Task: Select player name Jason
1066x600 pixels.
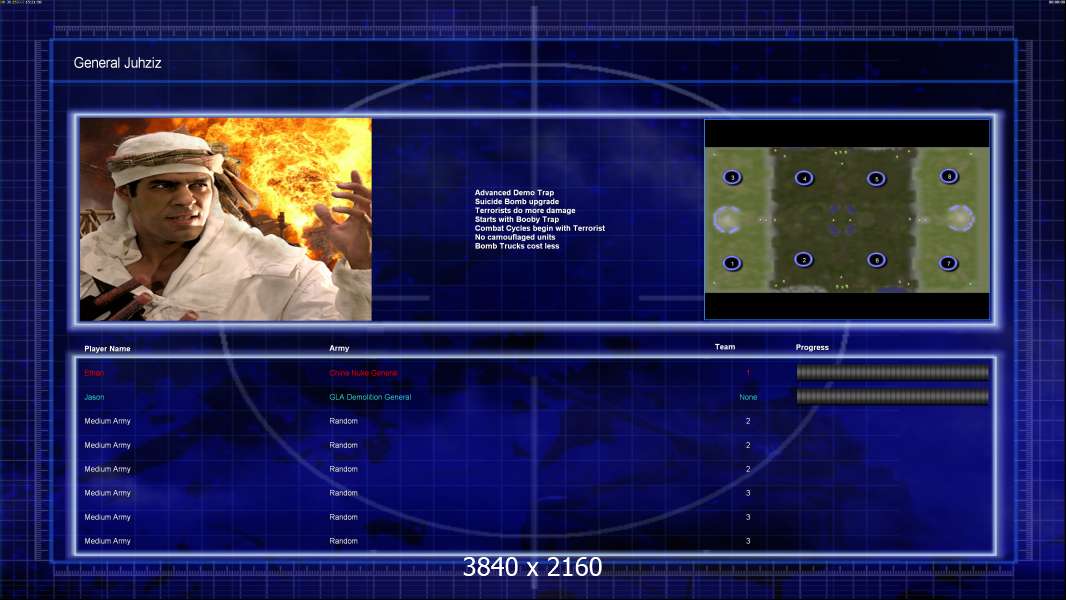Action: [x=94, y=397]
